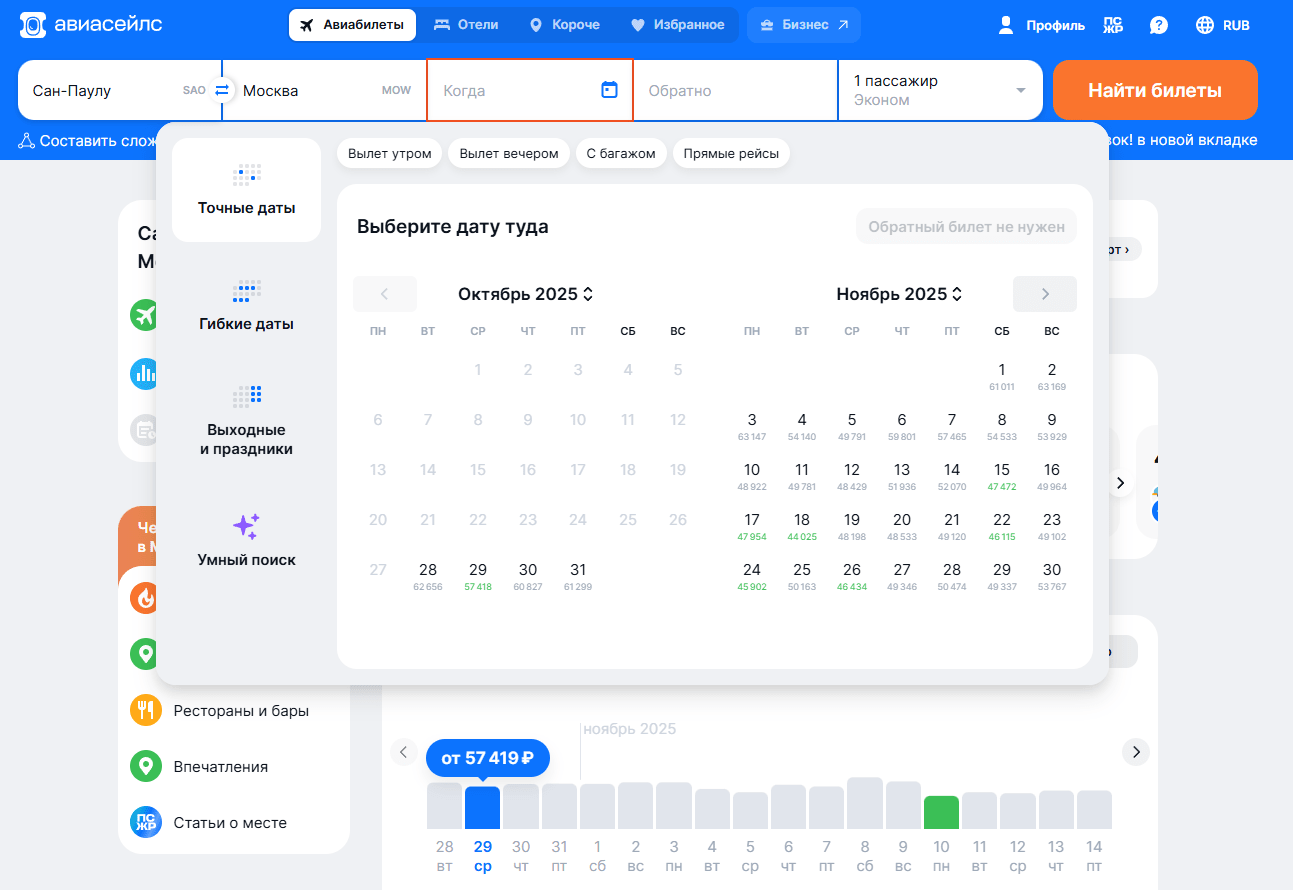Select November 17 priced 47 954
Image resolution: width=1293 pixels, height=890 pixels.
[x=752, y=526]
